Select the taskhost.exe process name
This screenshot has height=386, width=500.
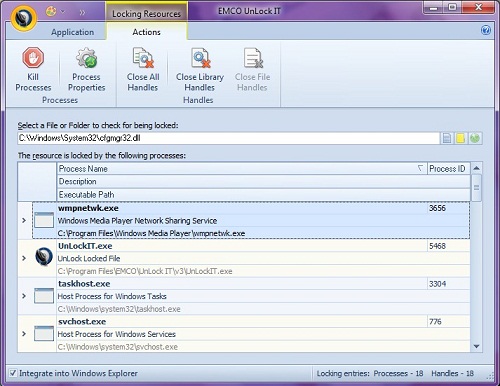[x=84, y=284]
